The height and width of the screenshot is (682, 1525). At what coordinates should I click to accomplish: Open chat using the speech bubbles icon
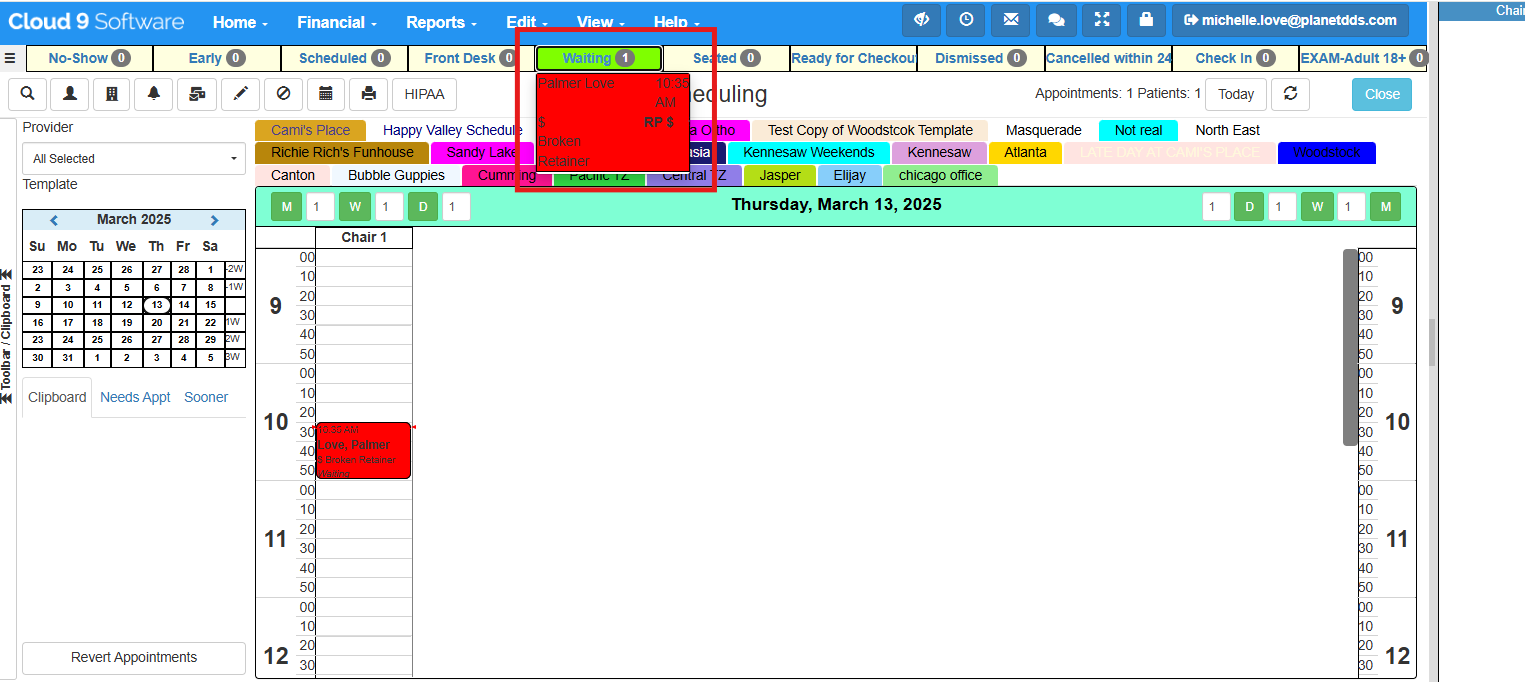[1056, 20]
